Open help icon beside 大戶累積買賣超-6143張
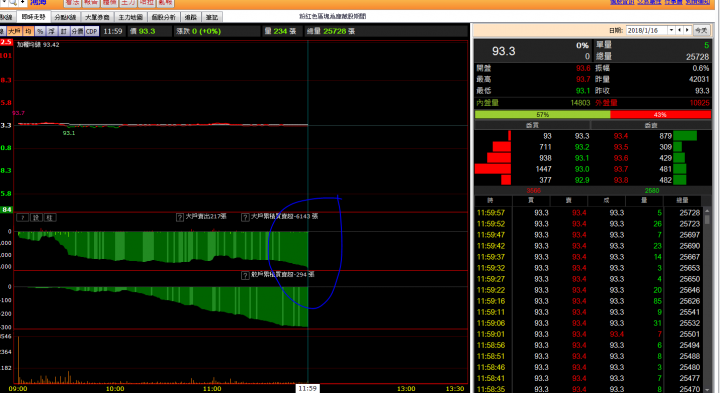Viewport: 720px width, 393px height. [245, 217]
